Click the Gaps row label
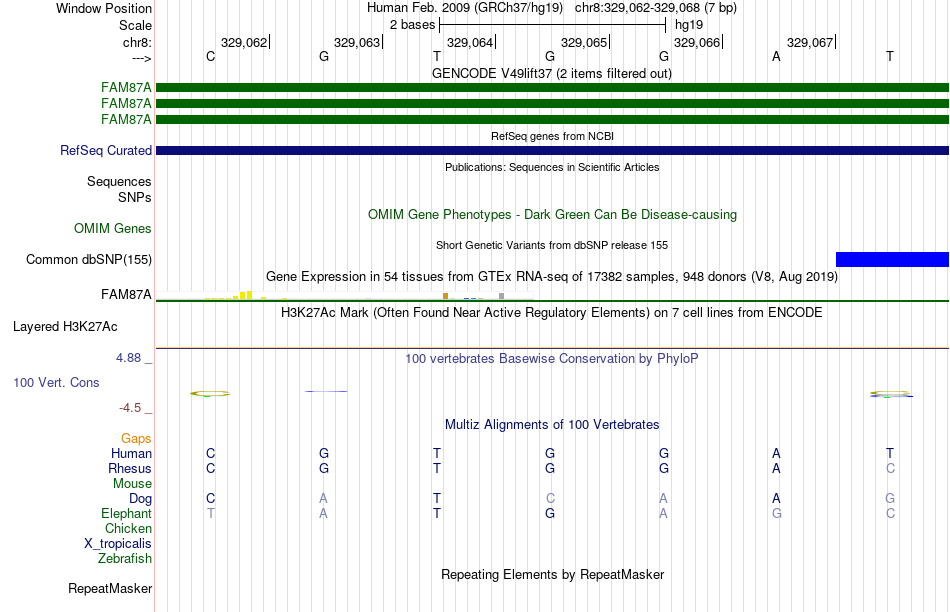The width and height of the screenshot is (950, 612). pos(136,439)
